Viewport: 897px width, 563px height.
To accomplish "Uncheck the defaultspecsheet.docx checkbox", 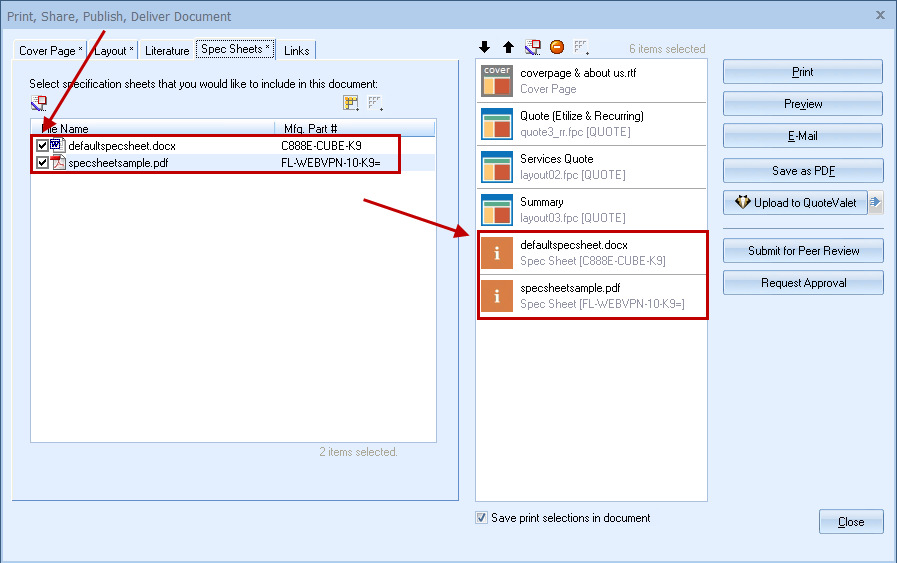I will (x=42, y=145).
